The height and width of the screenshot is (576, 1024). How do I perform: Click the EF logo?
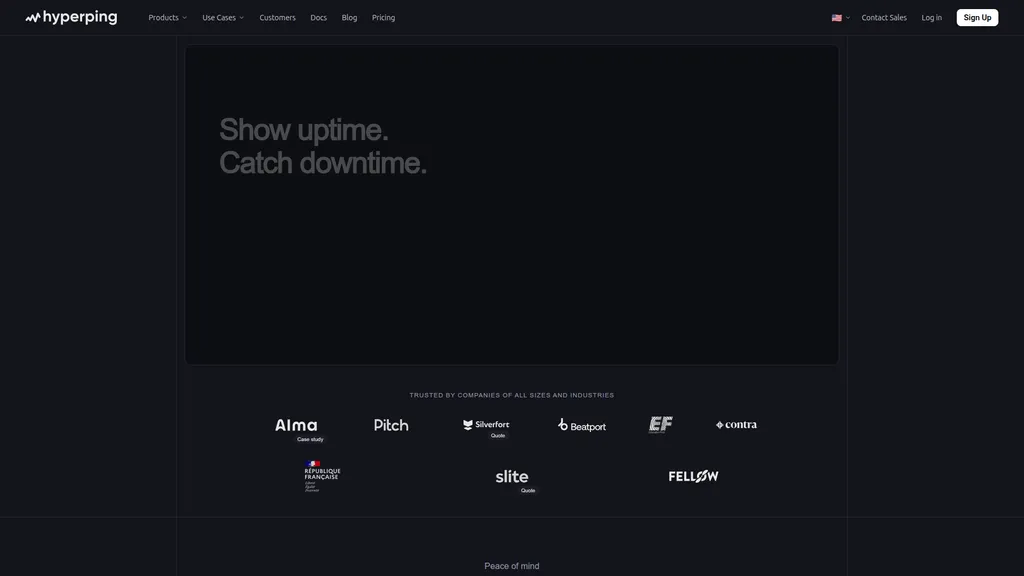660,424
